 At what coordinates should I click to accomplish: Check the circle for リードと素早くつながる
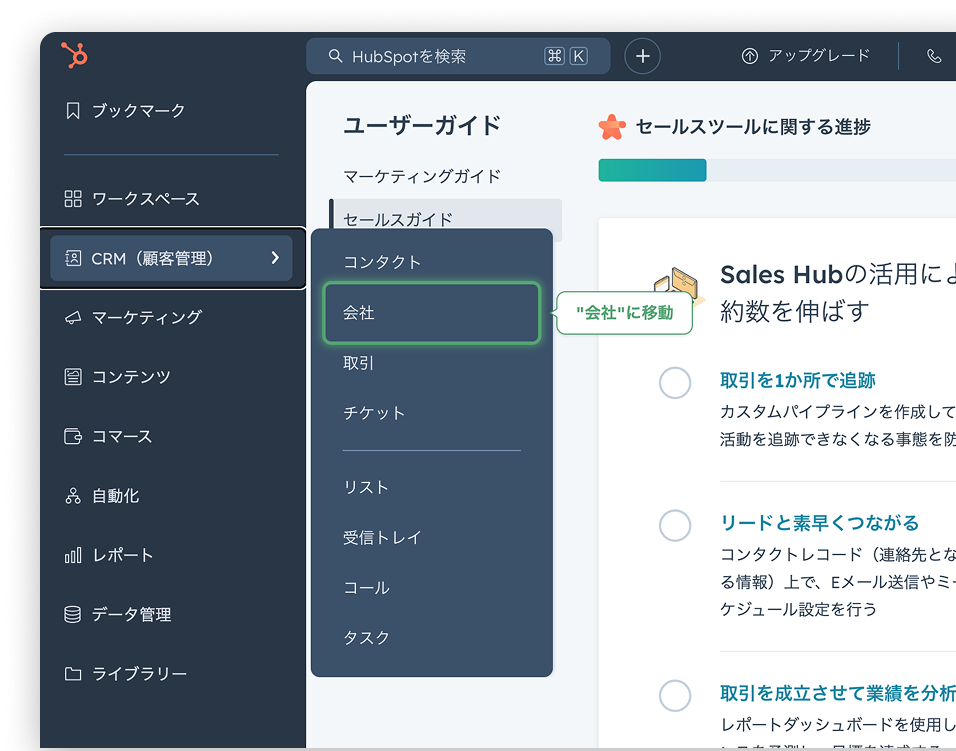point(674,525)
